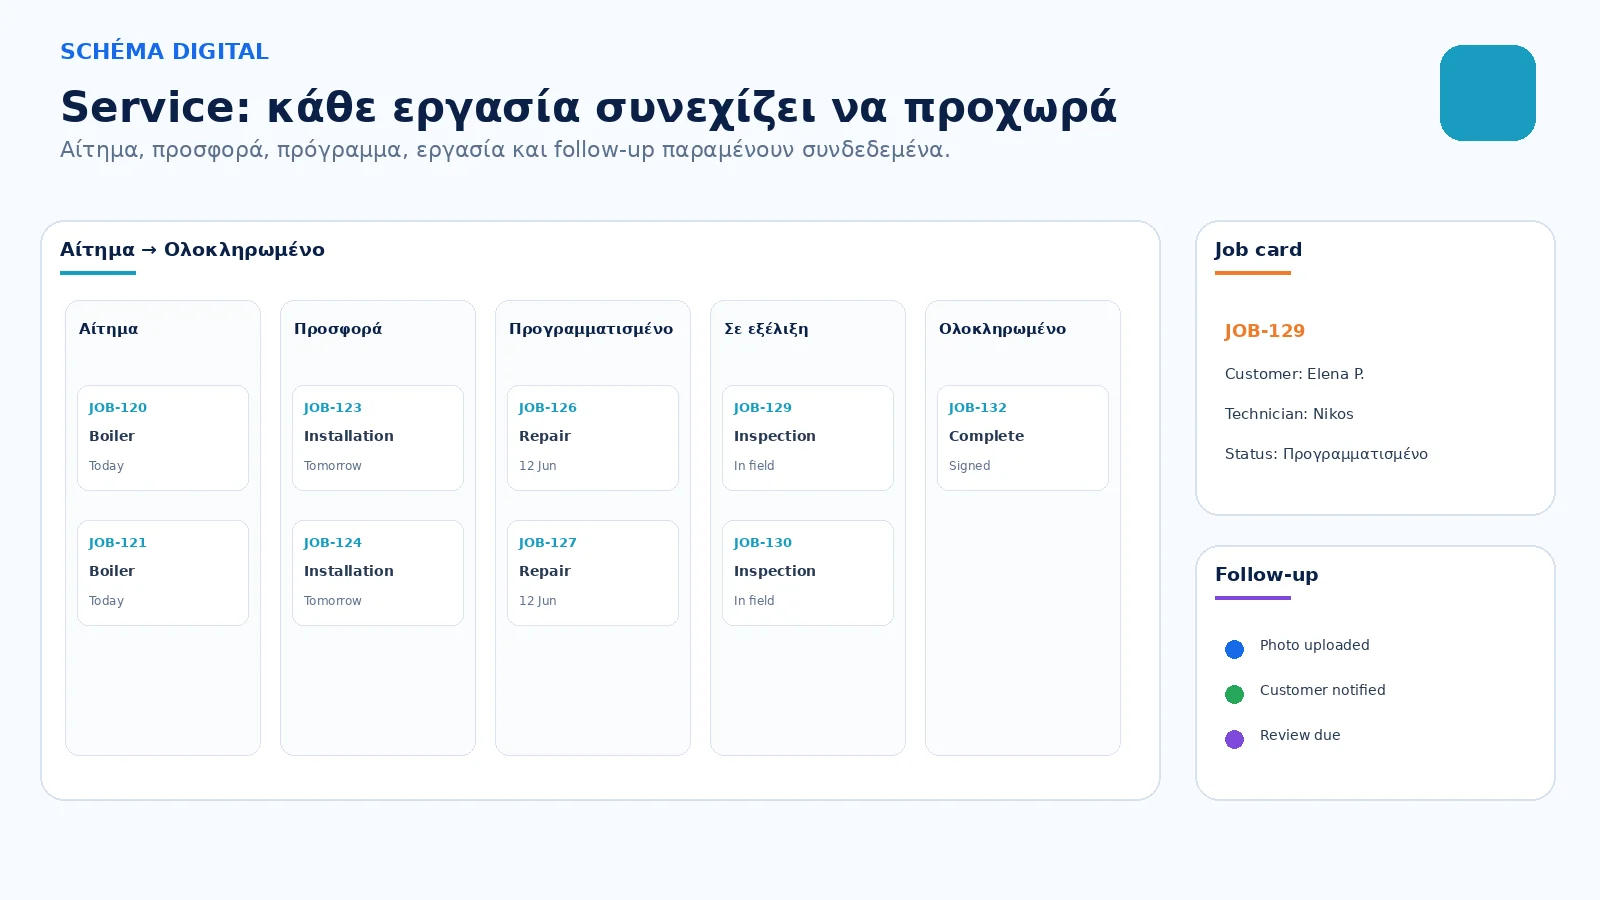The height and width of the screenshot is (900, 1600).
Task: Open the JOB-130 Inspection card
Action: (808, 573)
